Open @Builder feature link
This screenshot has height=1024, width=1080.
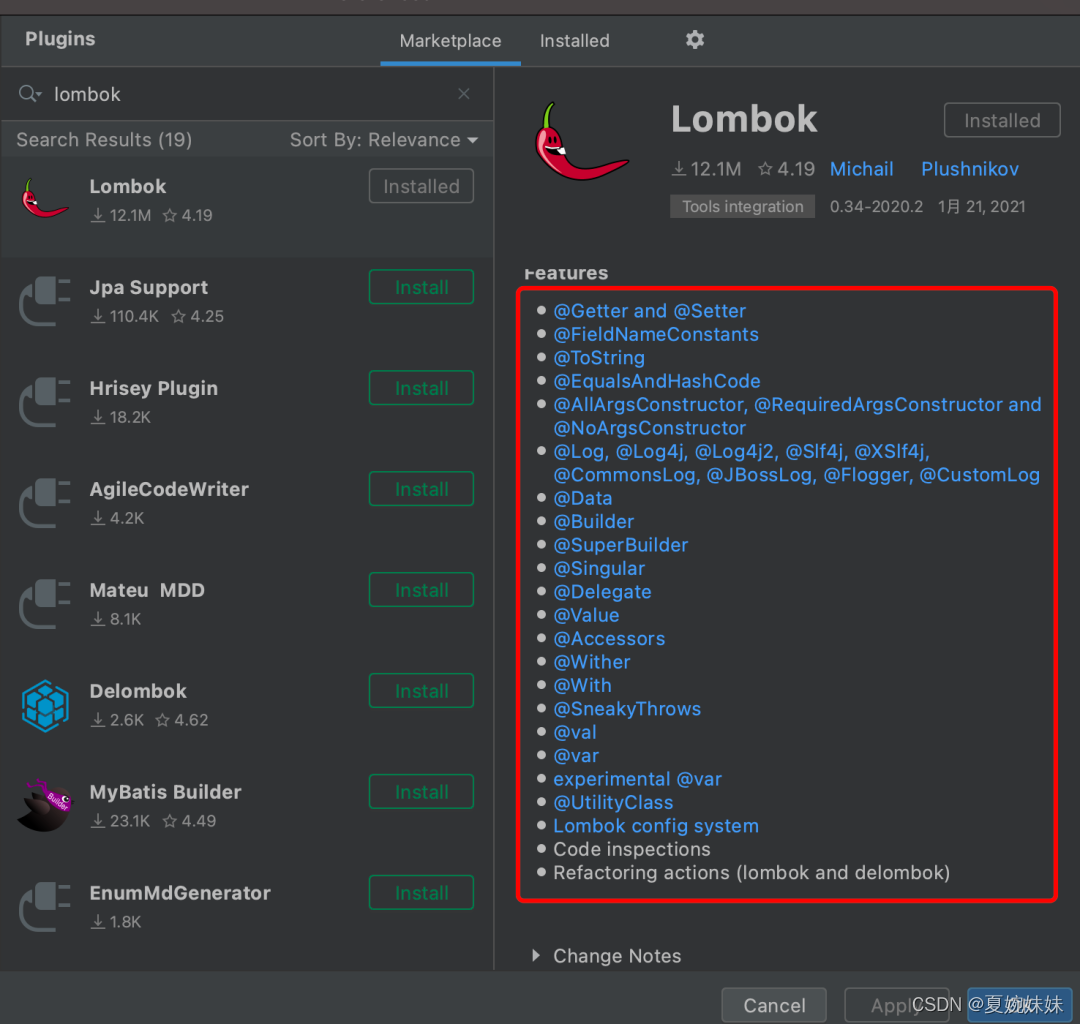pos(594,521)
